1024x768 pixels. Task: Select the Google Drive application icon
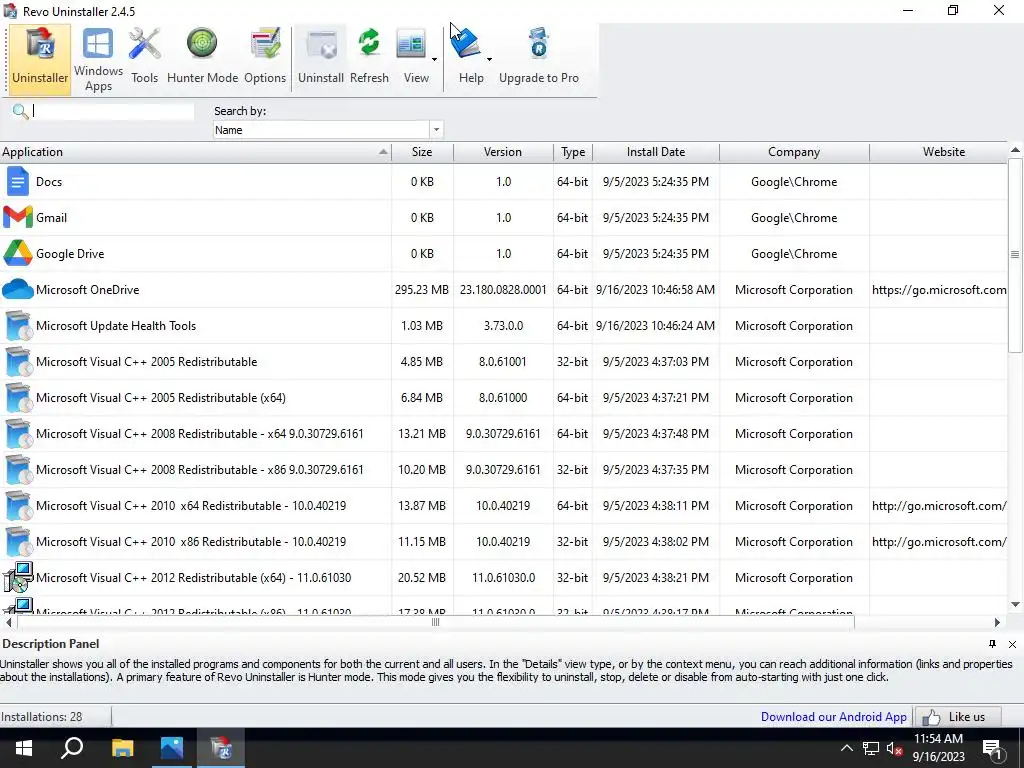pos(18,253)
